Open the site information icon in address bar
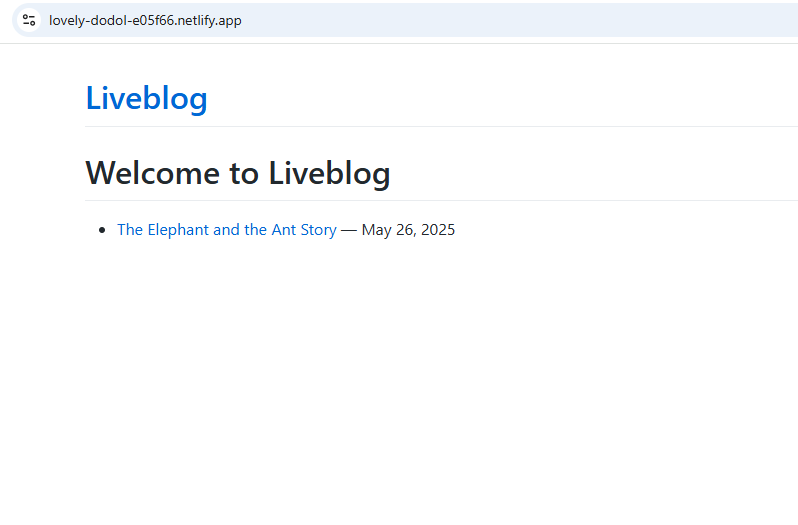The height and width of the screenshot is (525, 798). pos(29,20)
